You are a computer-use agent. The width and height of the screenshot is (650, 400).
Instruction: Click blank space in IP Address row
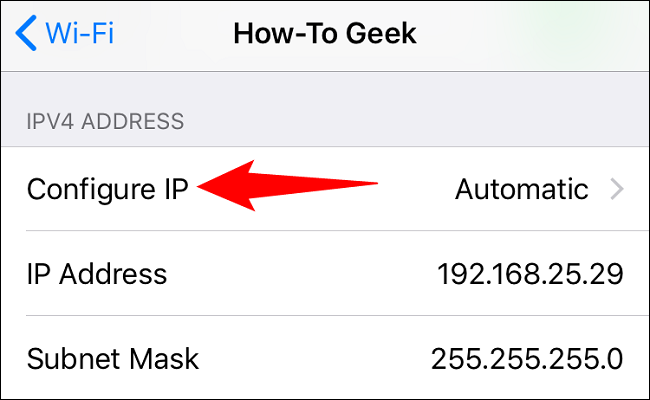pos(300,273)
